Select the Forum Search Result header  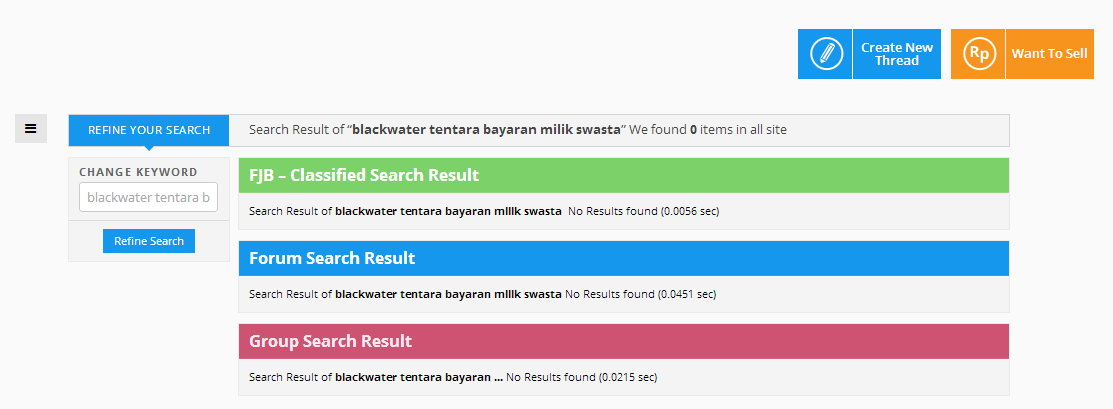[623, 258]
